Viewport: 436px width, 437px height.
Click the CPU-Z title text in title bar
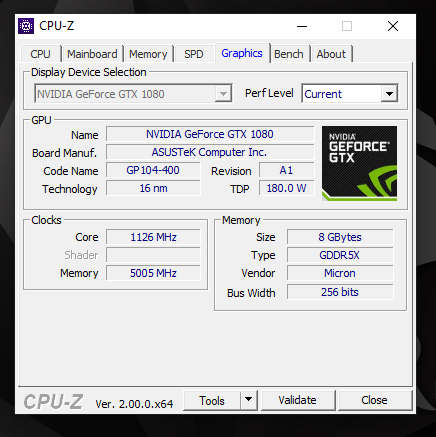[57, 26]
